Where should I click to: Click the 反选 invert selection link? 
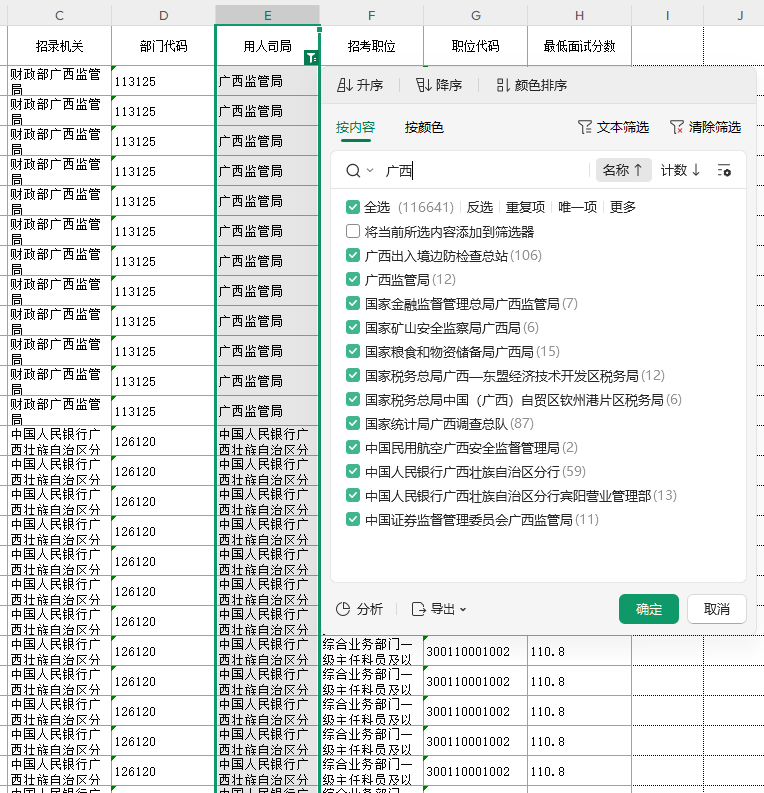point(479,207)
